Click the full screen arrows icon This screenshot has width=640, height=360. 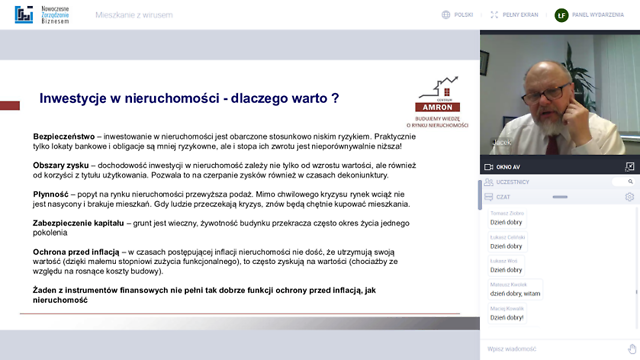point(494,15)
